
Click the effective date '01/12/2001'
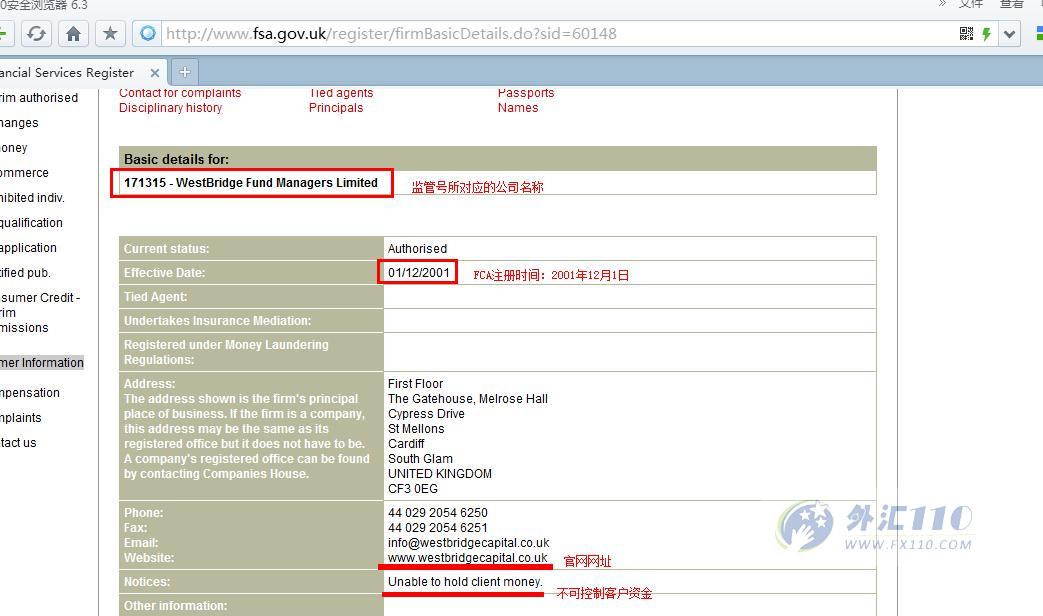tap(418, 272)
